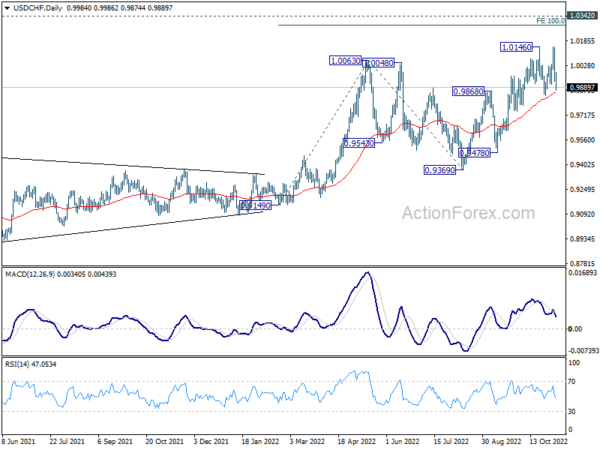
Task: Click the 0.94780 price label
Action: click(474, 153)
